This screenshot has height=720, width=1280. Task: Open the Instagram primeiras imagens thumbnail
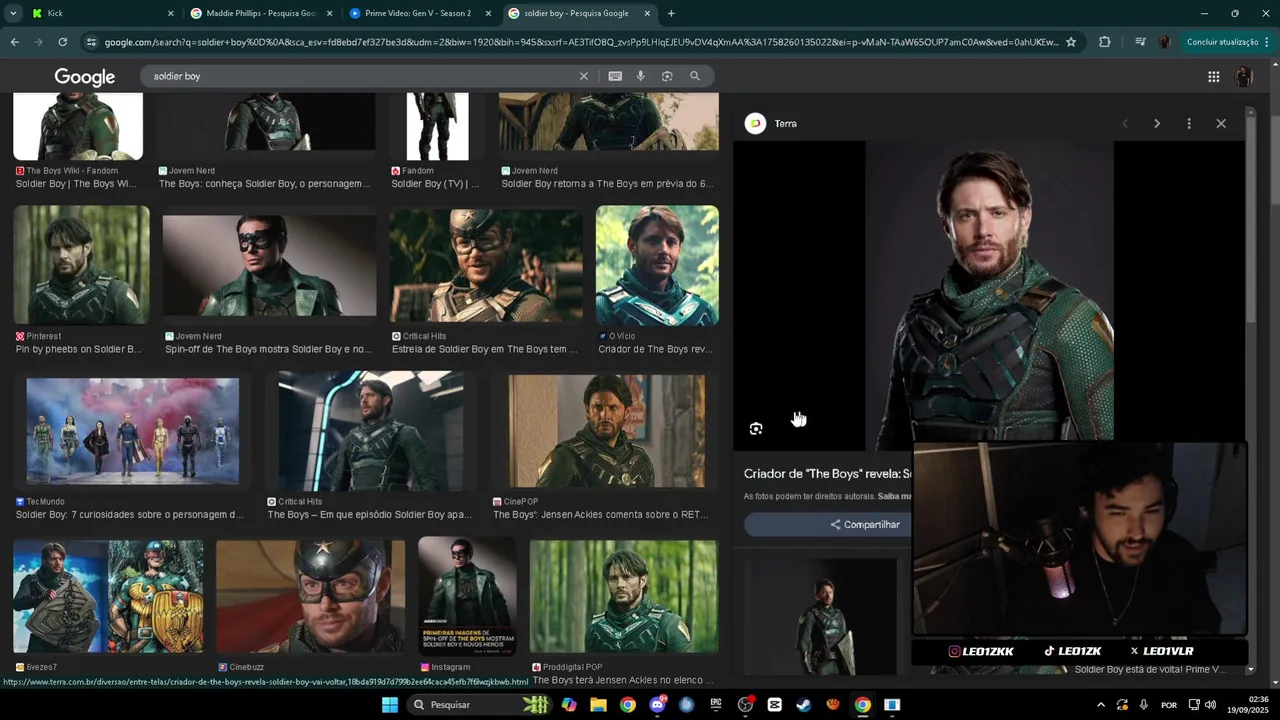pos(467,596)
